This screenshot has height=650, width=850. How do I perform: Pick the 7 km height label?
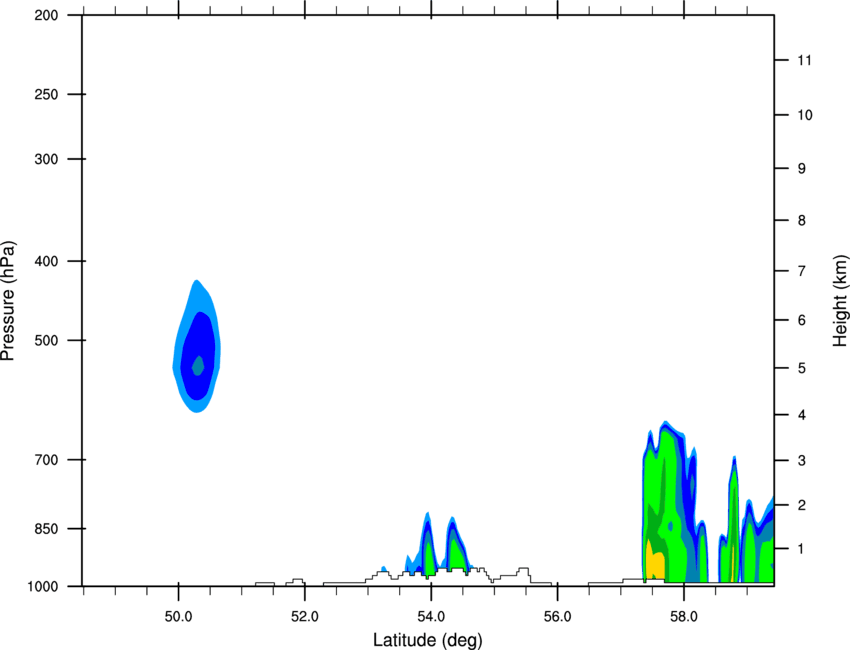802,271
